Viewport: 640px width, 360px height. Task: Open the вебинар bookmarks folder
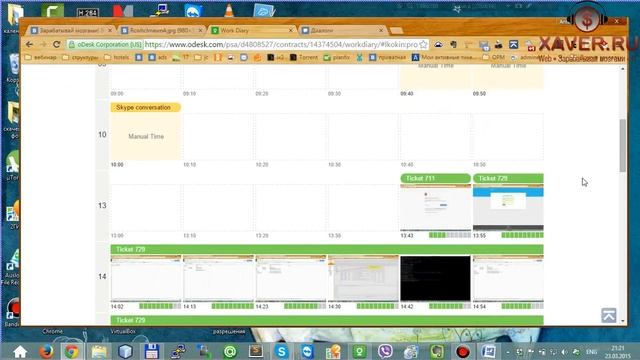(x=40, y=58)
